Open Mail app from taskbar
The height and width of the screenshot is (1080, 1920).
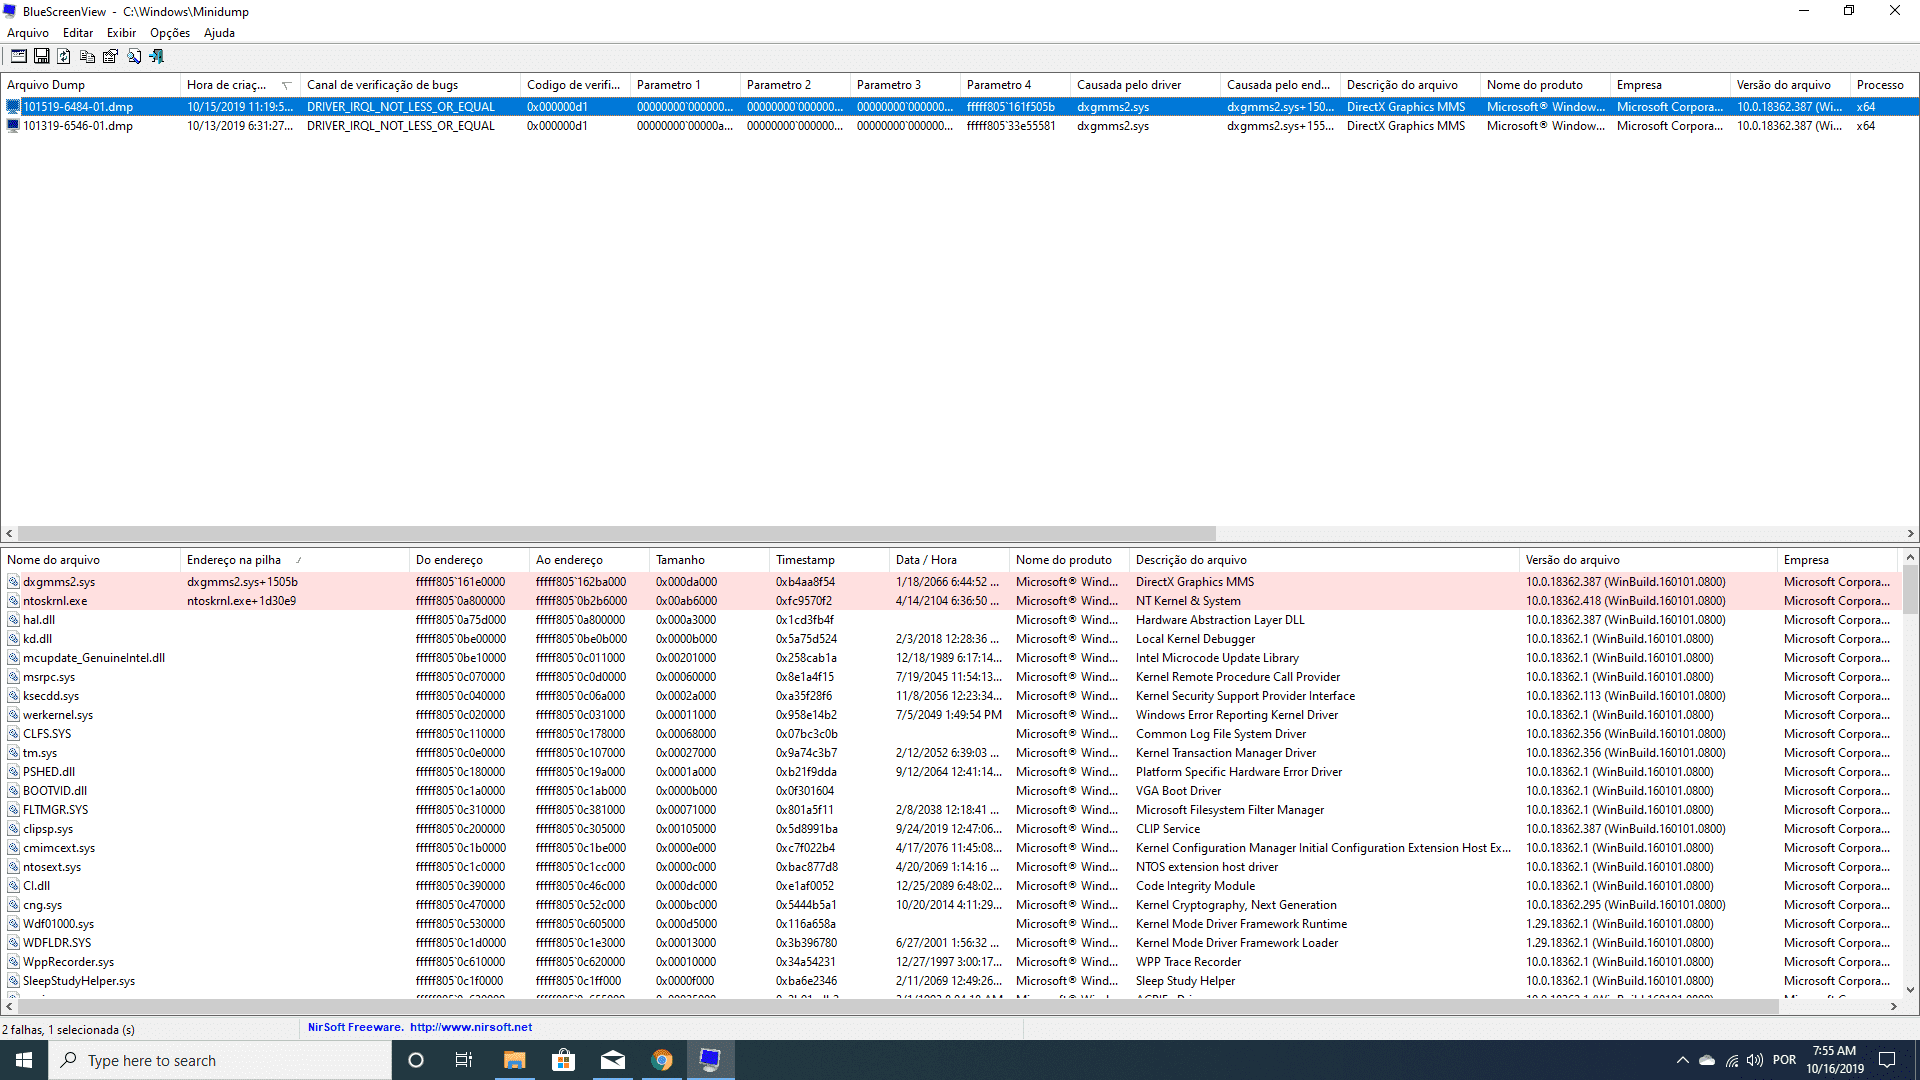(612, 1060)
